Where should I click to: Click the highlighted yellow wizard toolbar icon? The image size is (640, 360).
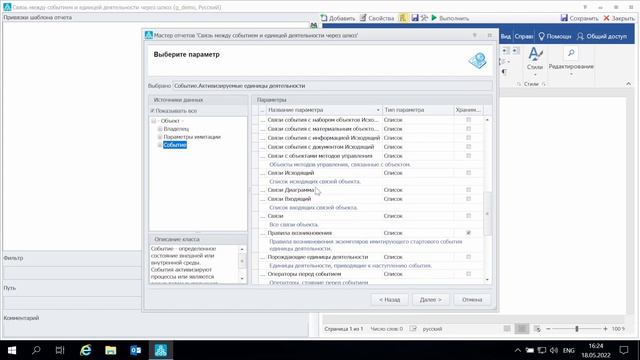click(x=403, y=18)
